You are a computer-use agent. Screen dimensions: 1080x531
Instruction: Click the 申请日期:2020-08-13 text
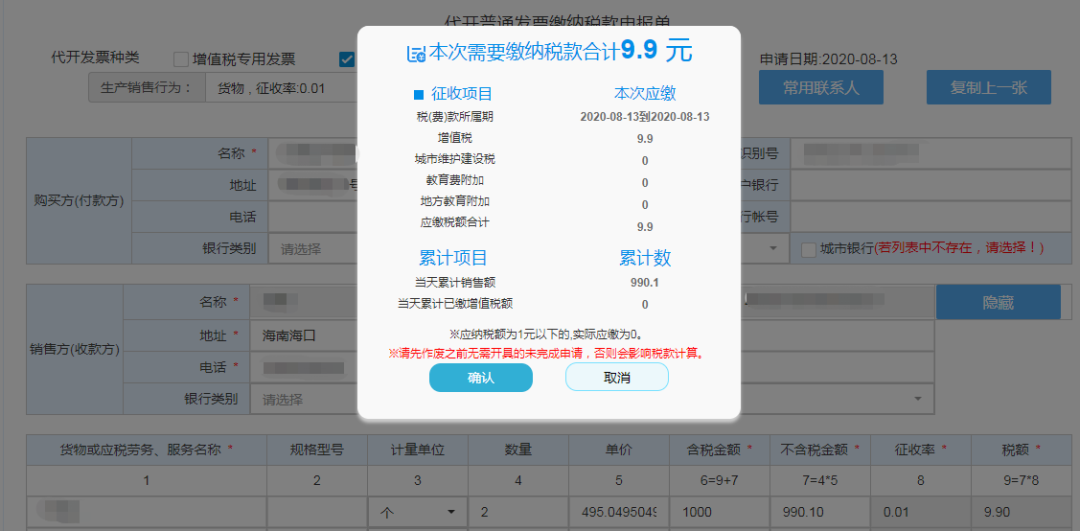pos(829,59)
